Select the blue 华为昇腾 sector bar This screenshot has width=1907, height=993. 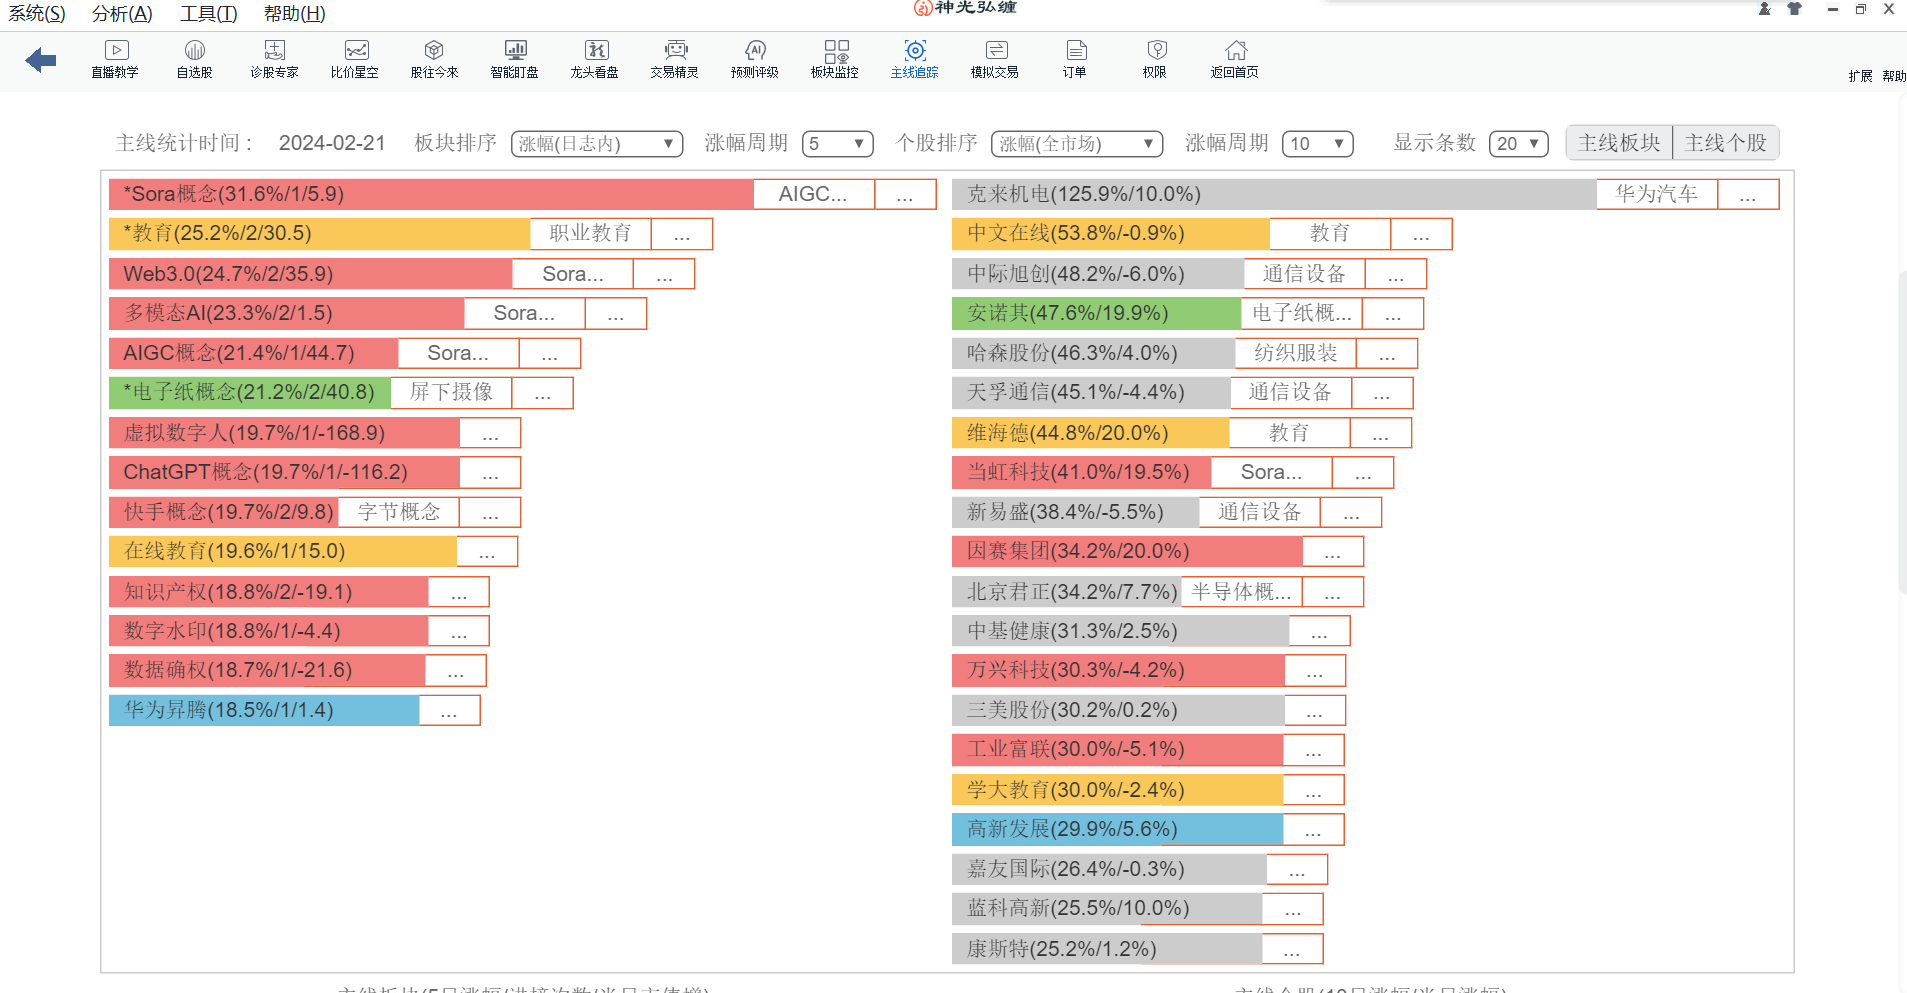tap(264, 710)
